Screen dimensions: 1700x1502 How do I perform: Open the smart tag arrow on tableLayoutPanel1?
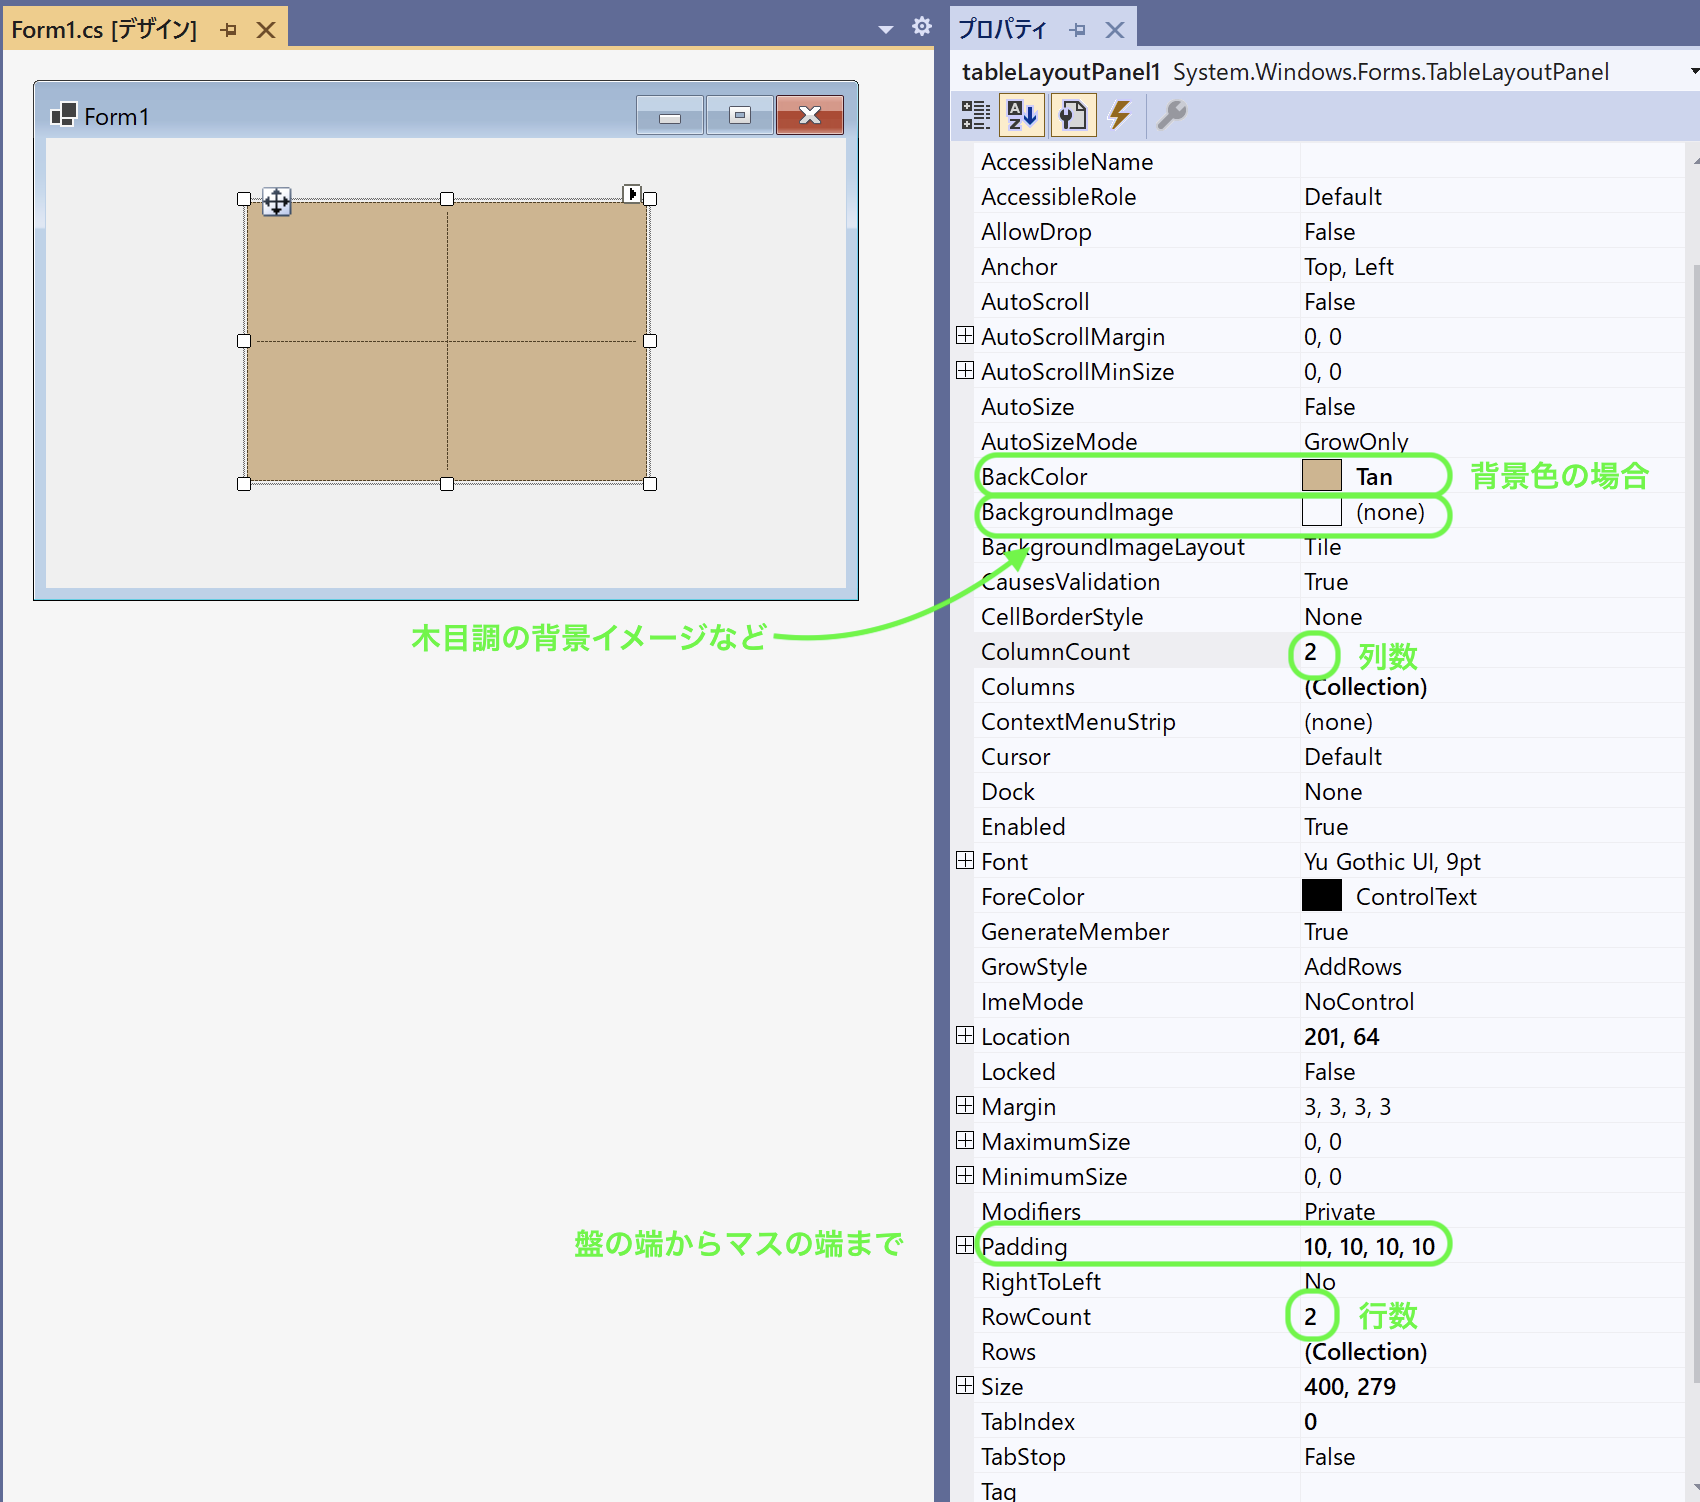pyautogui.click(x=632, y=193)
